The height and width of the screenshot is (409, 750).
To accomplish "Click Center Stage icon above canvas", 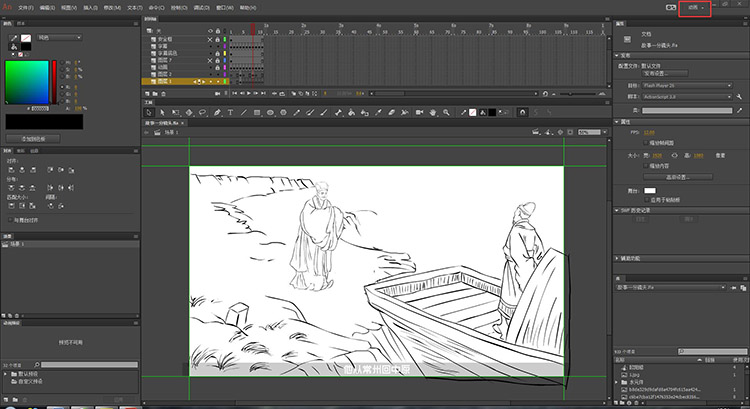I will 560,132.
